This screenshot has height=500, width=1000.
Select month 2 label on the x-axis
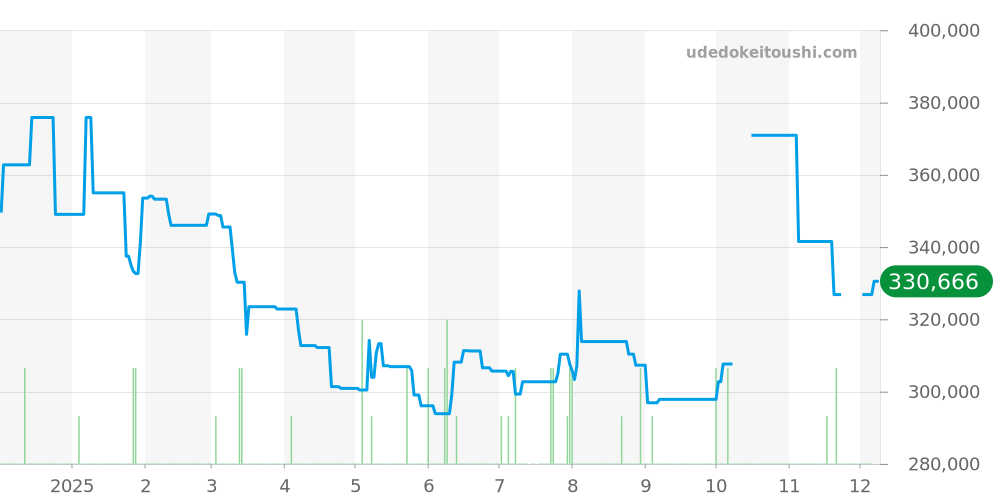pos(145,486)
